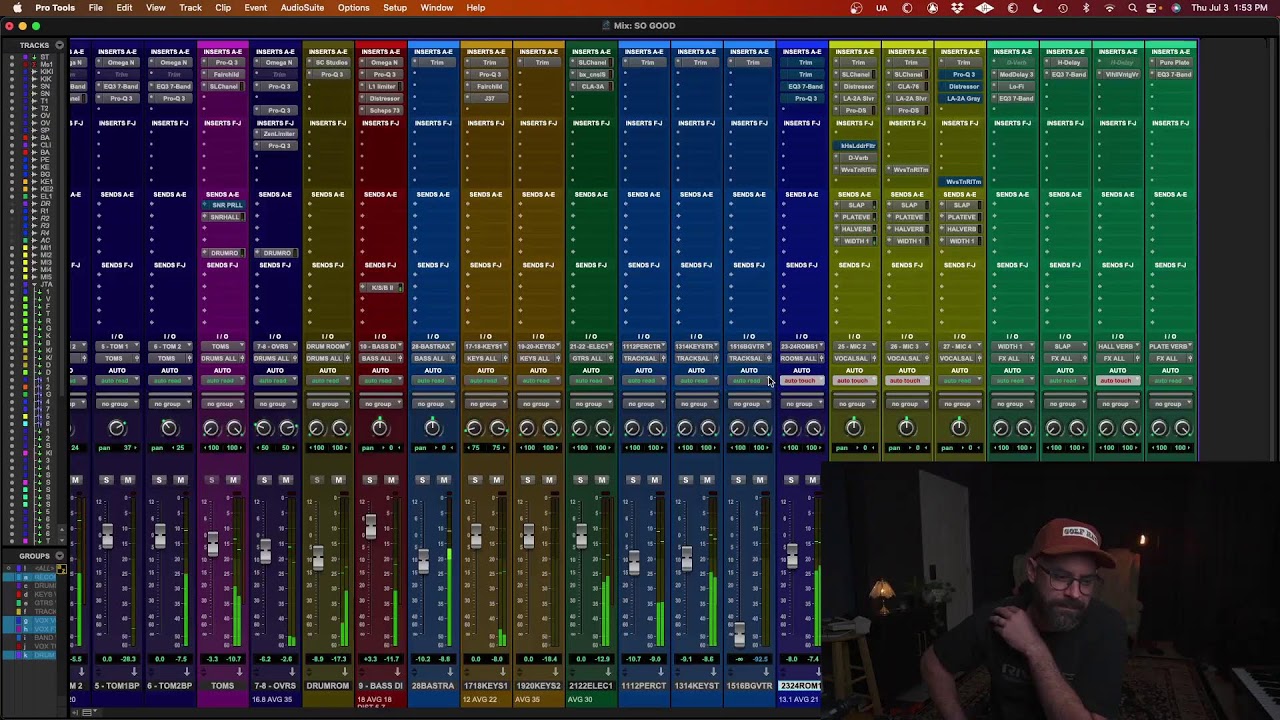Open 'GTRS ALL' output selector on 2122ELEC1 track

pos(591,358)
